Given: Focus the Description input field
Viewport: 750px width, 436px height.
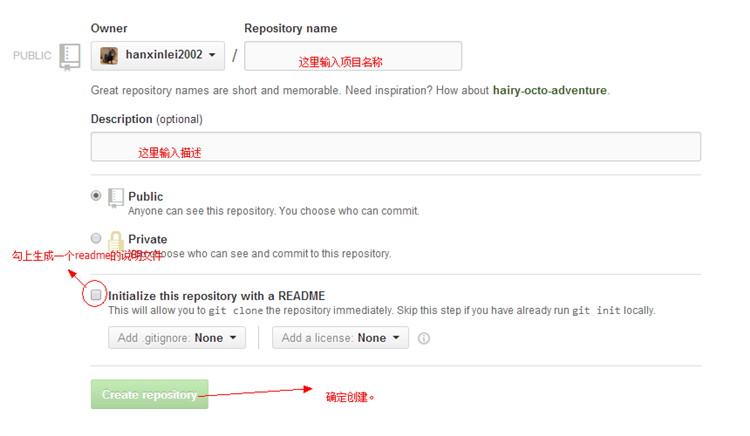Looking at the screenshot, I should click(396, 147).
